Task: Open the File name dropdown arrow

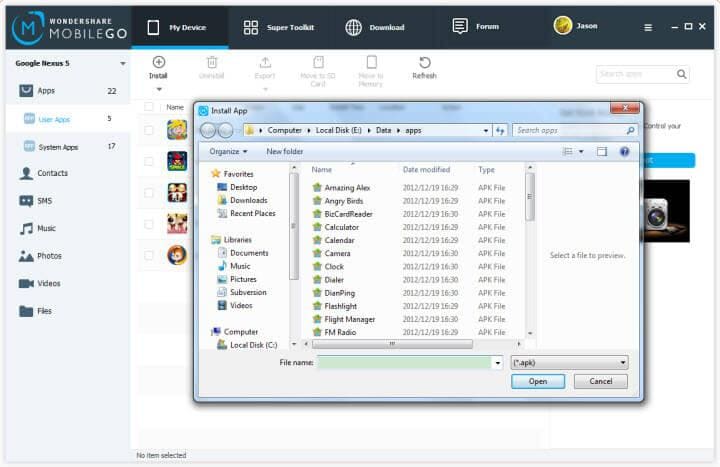Action: coord(498,363)
